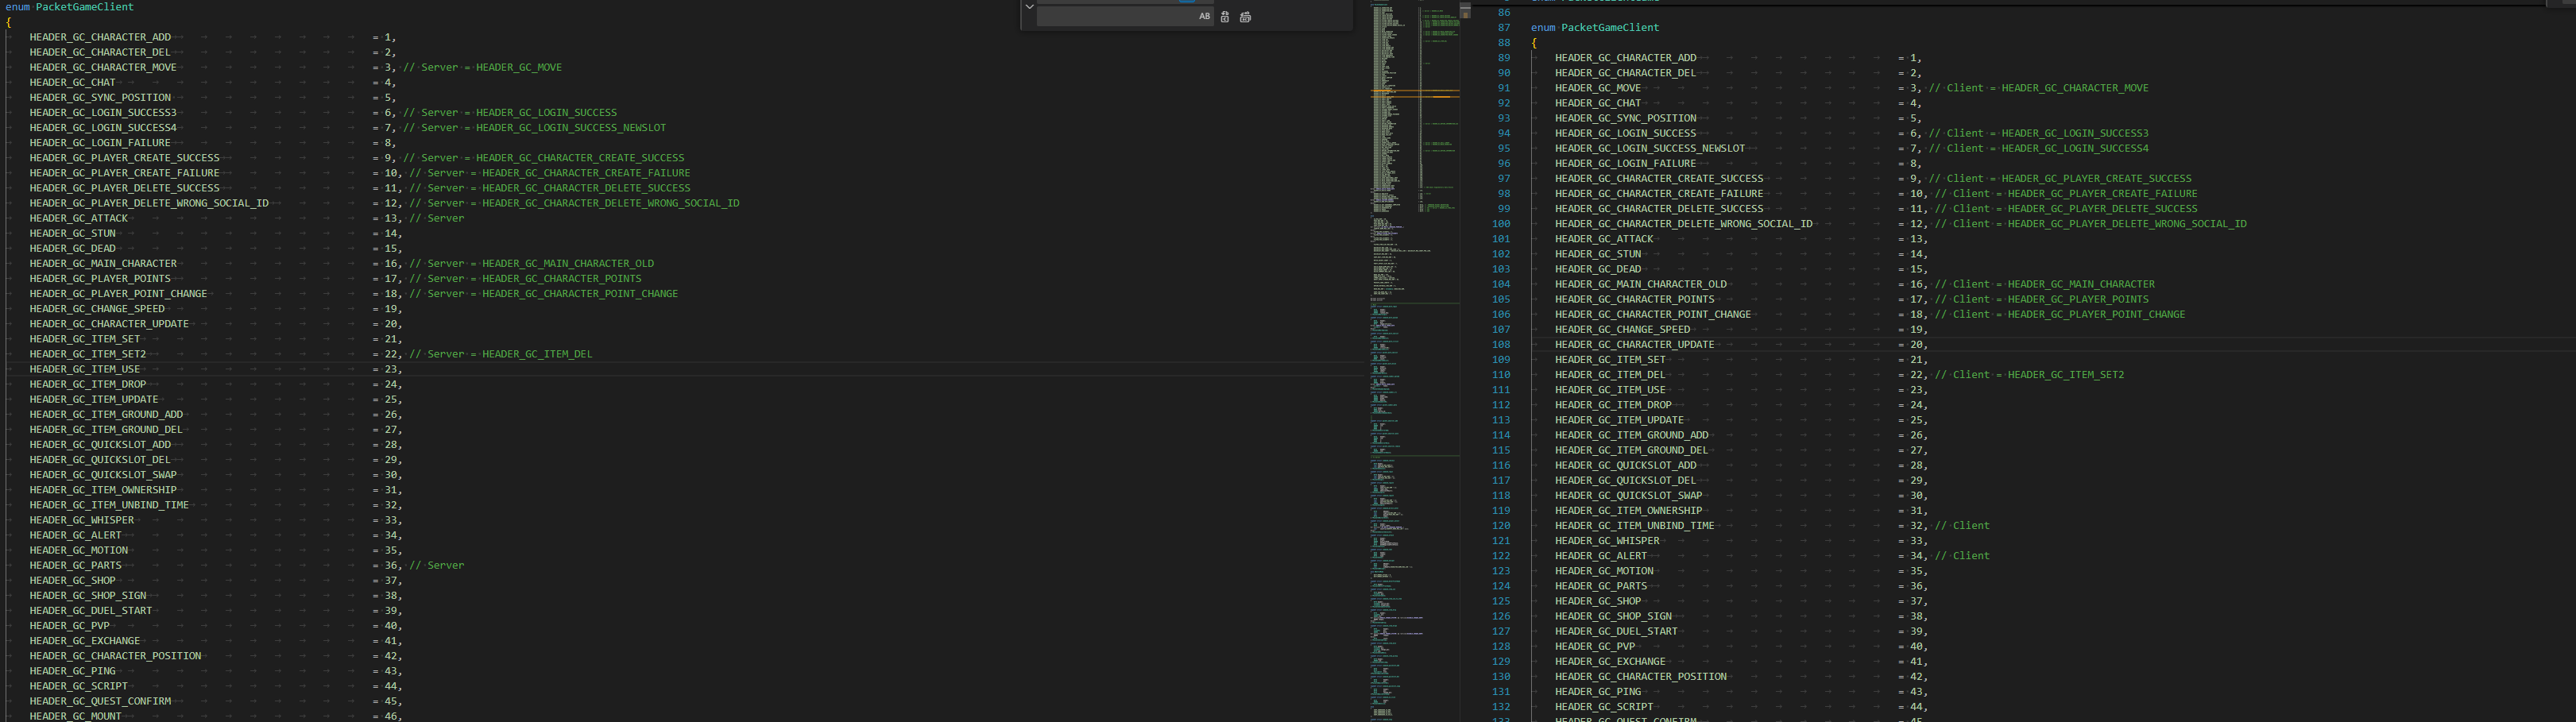The width and height of the screenshot is (2576, 722).
Task: Click HEADER_GC_CHARACTER_UPDATE on line 108
Action: tap(1635, 345)
